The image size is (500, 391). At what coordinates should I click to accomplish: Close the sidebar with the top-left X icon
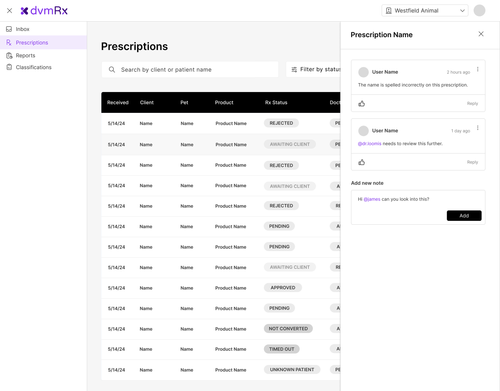click(x=9, y=11)
